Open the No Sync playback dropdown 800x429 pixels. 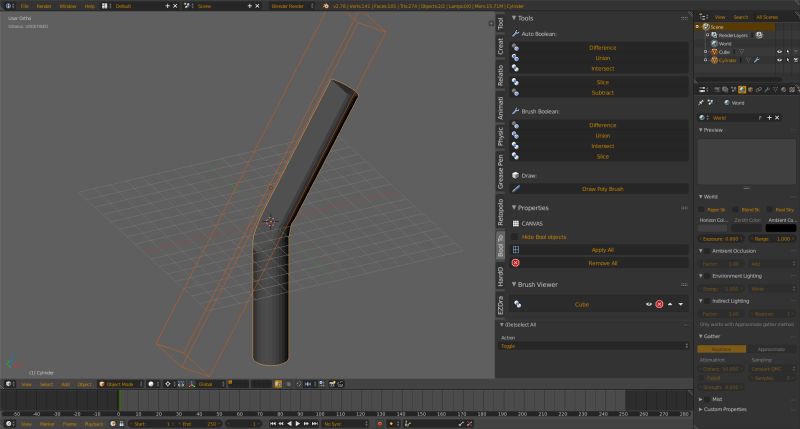345,424
